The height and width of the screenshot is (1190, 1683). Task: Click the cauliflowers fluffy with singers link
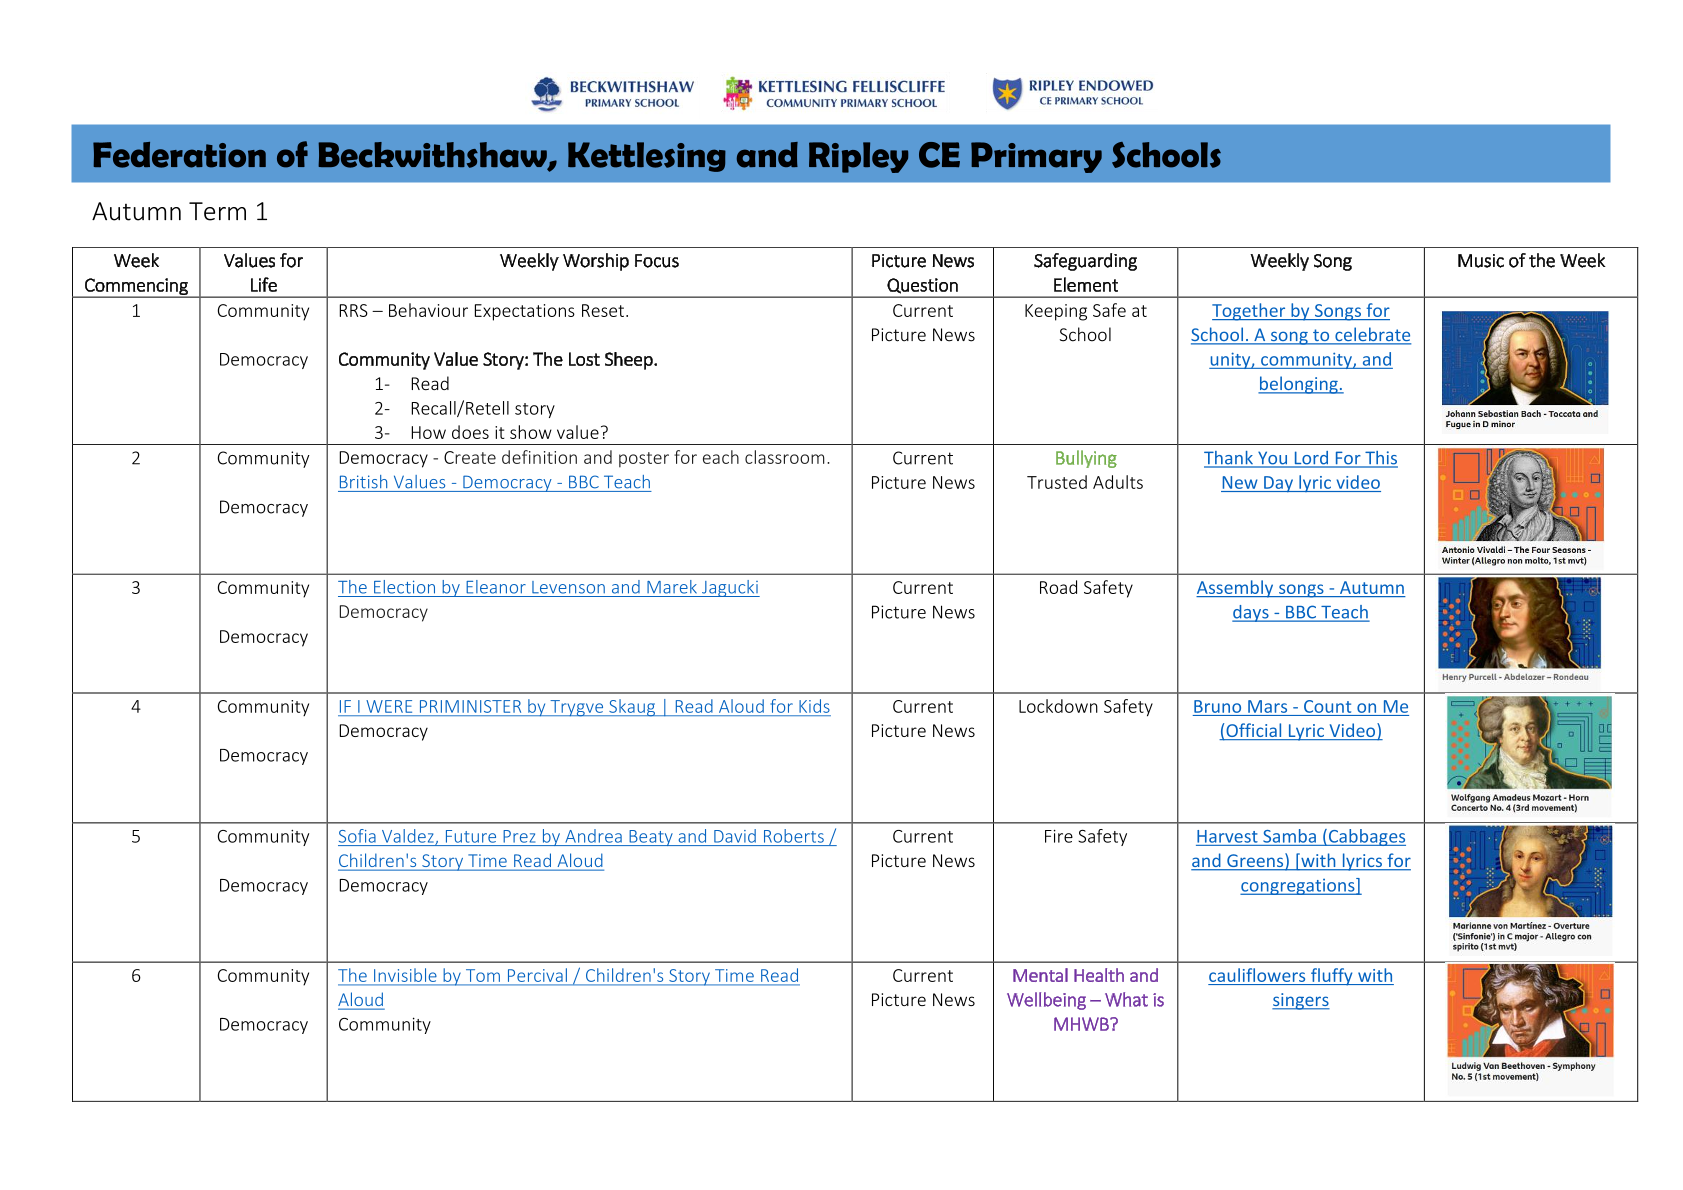1300,976
